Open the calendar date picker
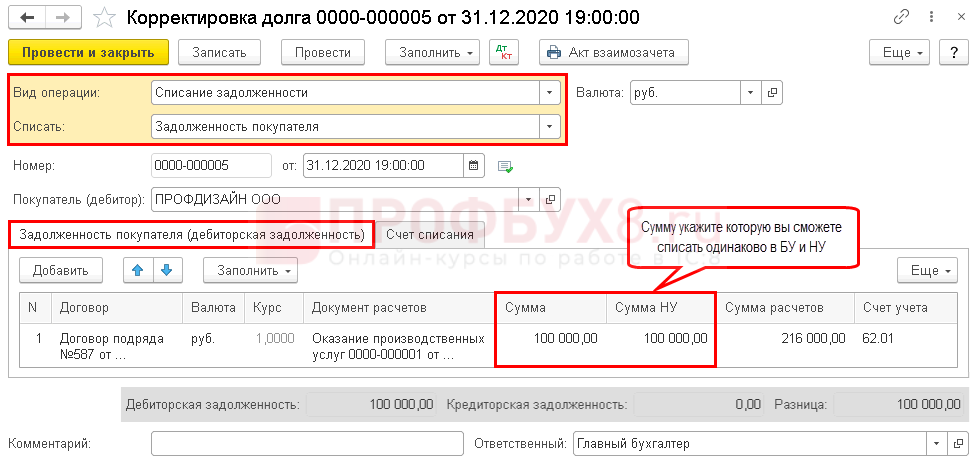This screenshot has width=975, height=462. pyautogui.click(x=473, y=165)
